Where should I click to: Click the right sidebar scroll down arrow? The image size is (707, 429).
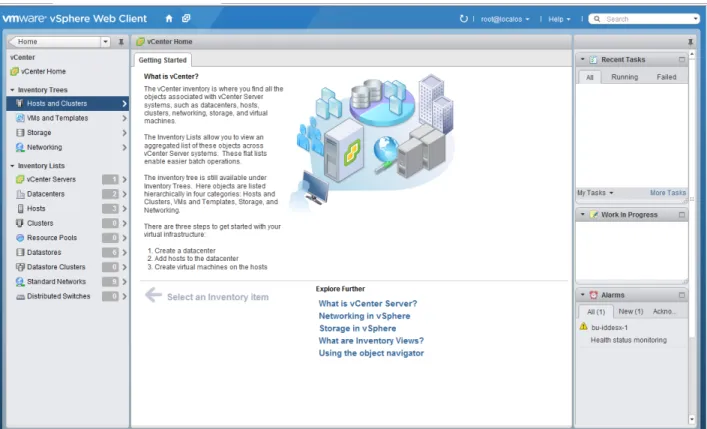pyautogui.click(x=692, y=420)
